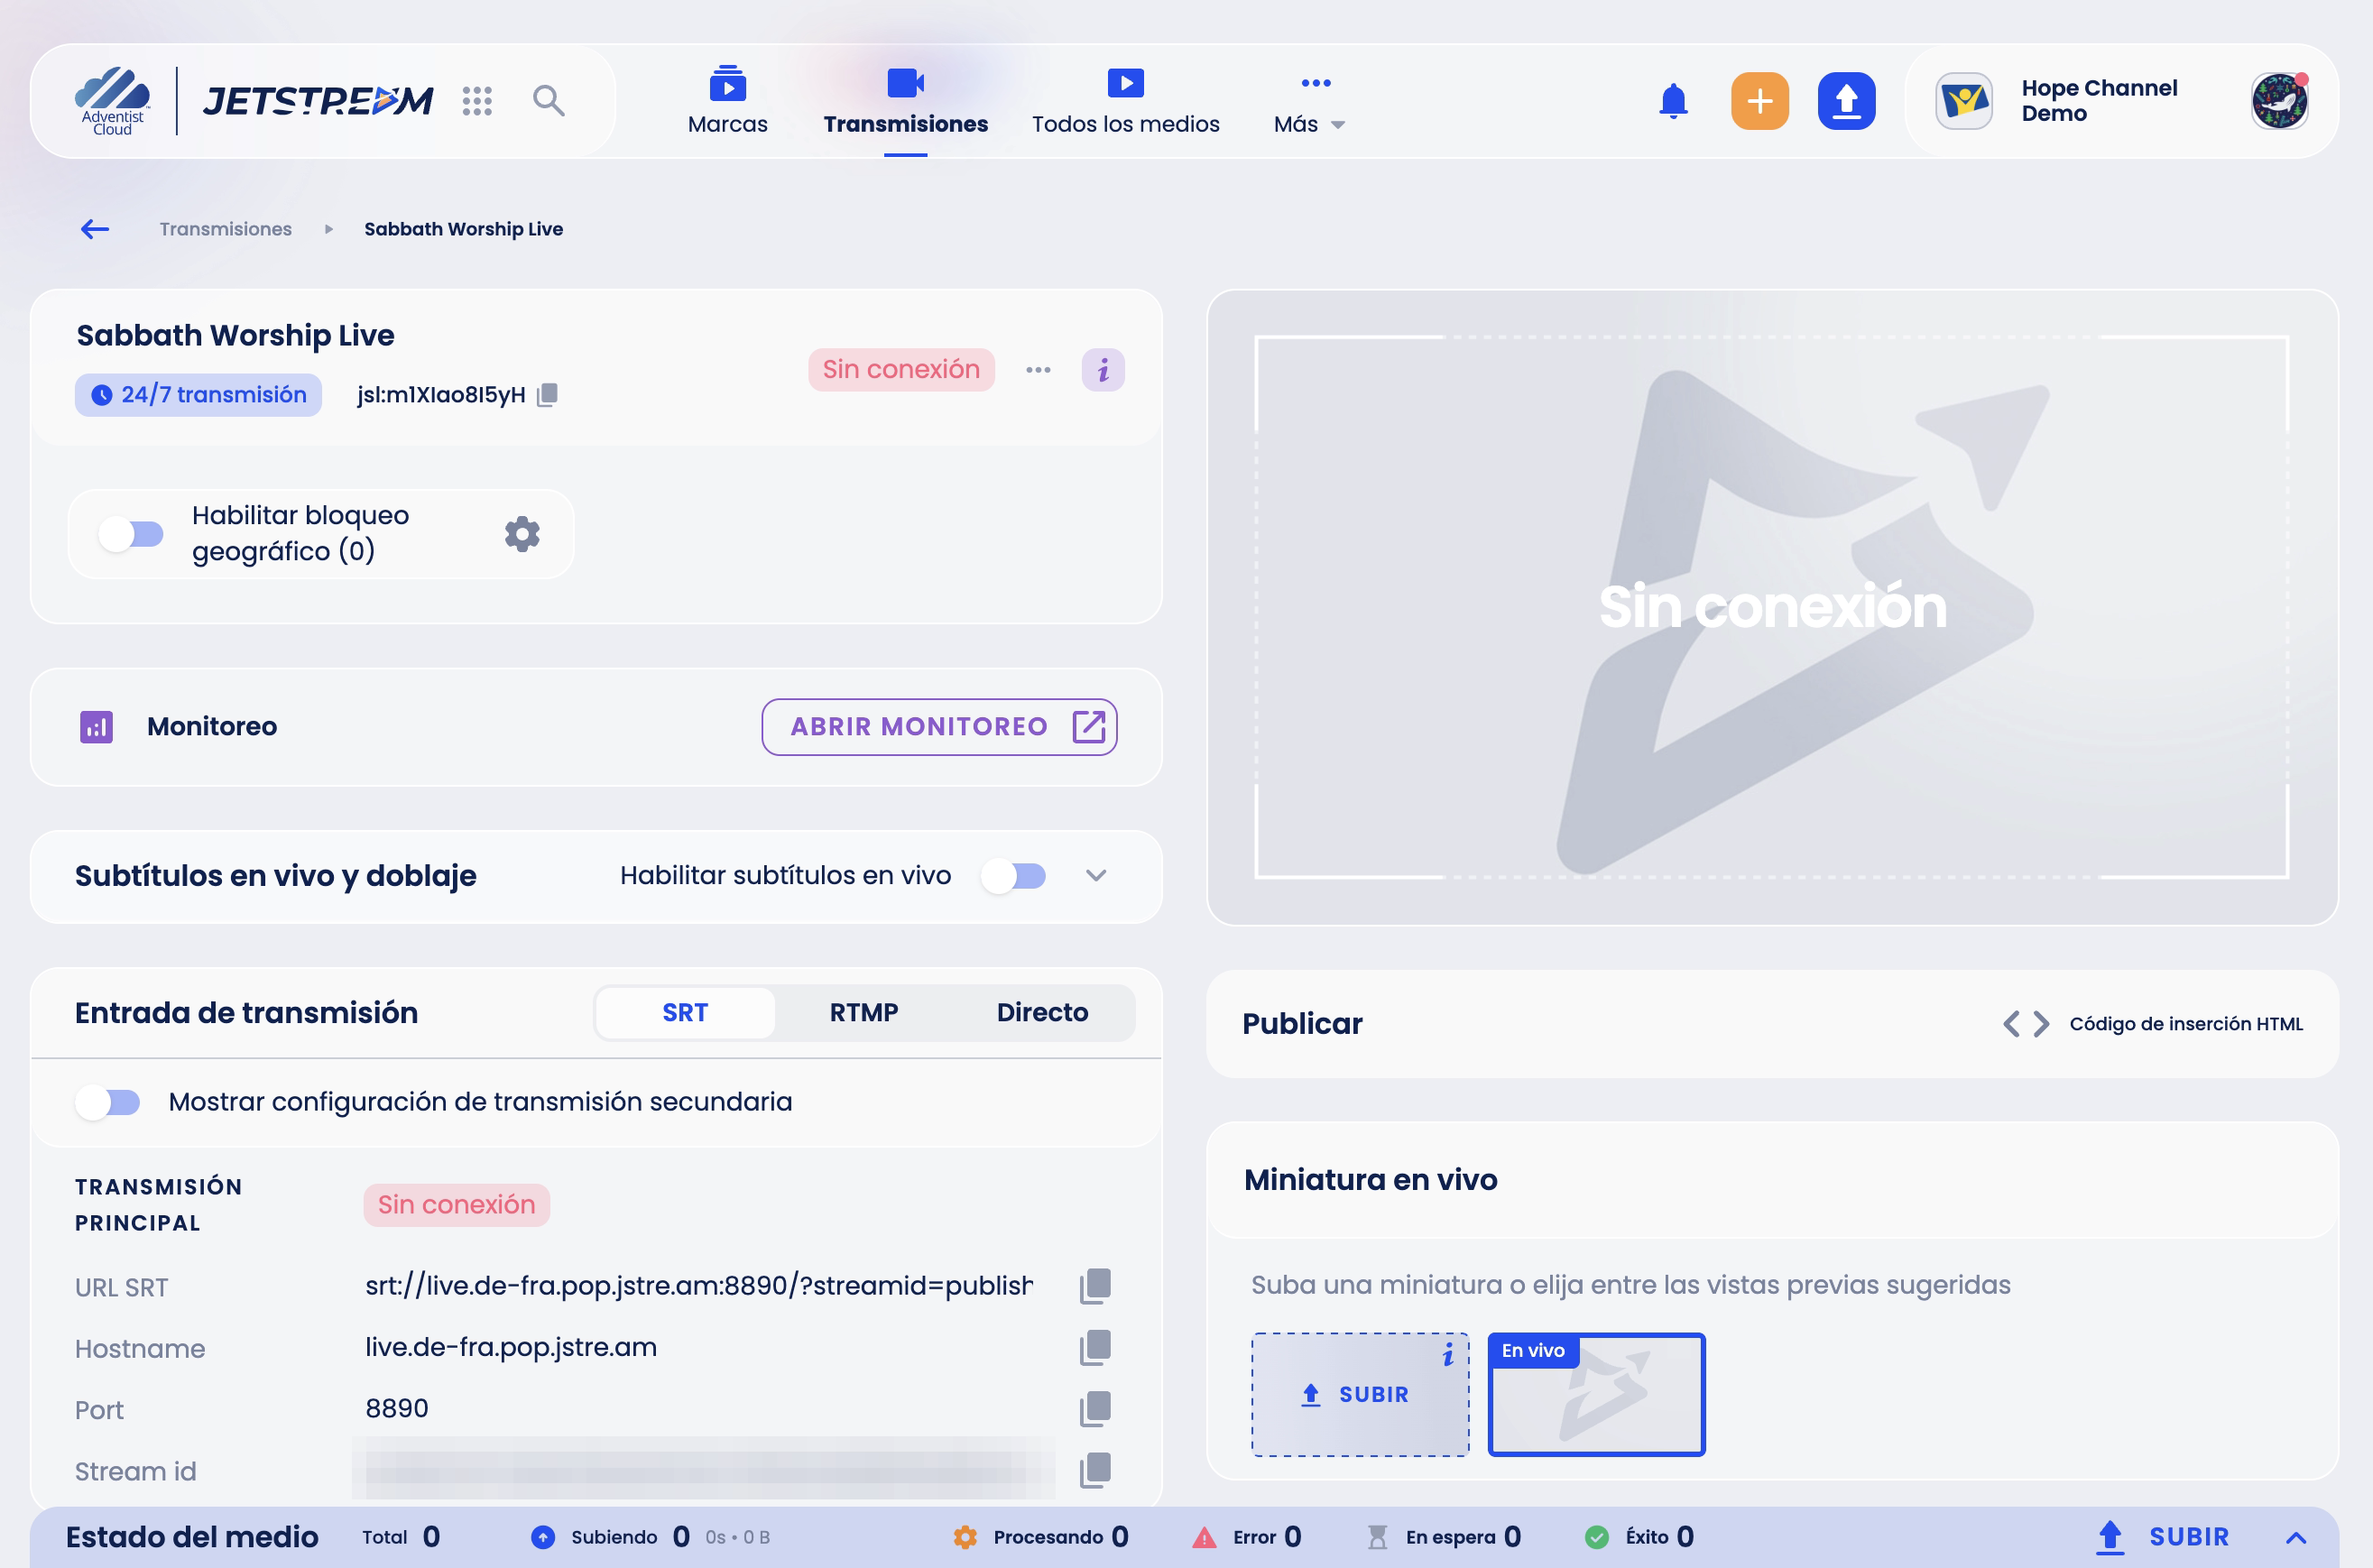Screen dimensions: 2373x1568
Task: Open geo-blocking settings gear
Action: click(x=522, y=534)
